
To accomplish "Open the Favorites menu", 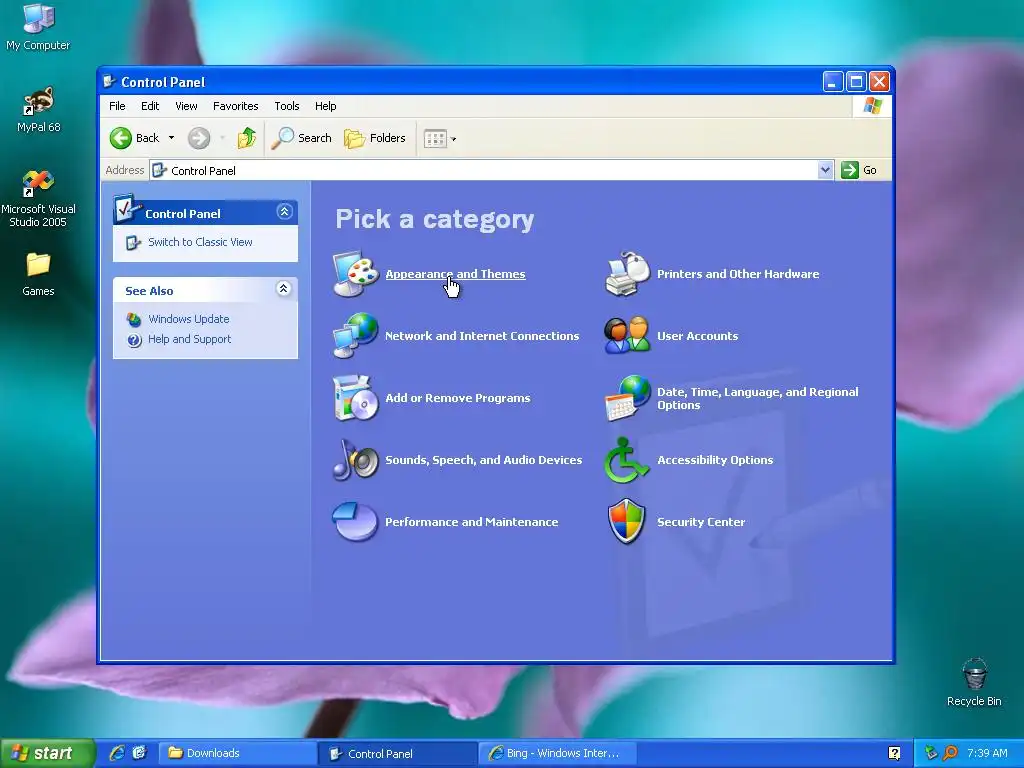I will click(236, 106).
